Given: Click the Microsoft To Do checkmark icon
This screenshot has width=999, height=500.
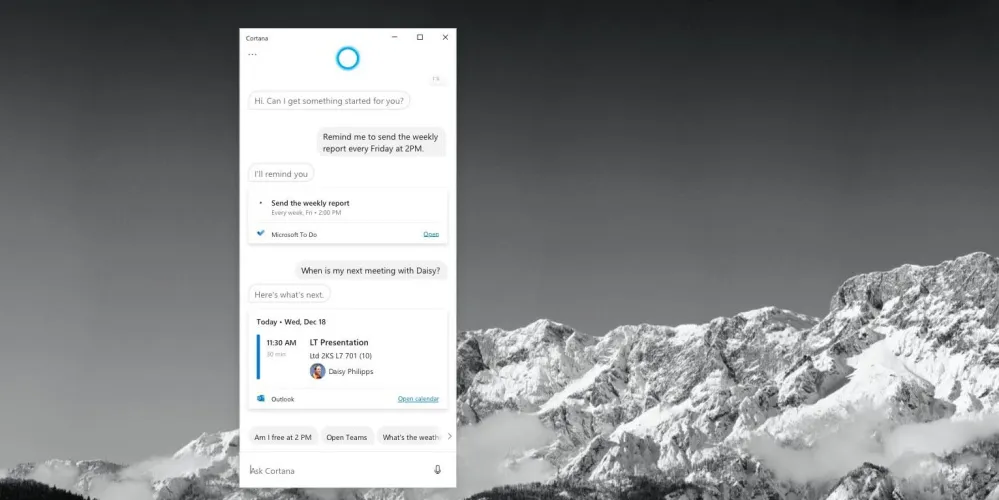Looking at the screenshot, I should (x=261, y=234).
